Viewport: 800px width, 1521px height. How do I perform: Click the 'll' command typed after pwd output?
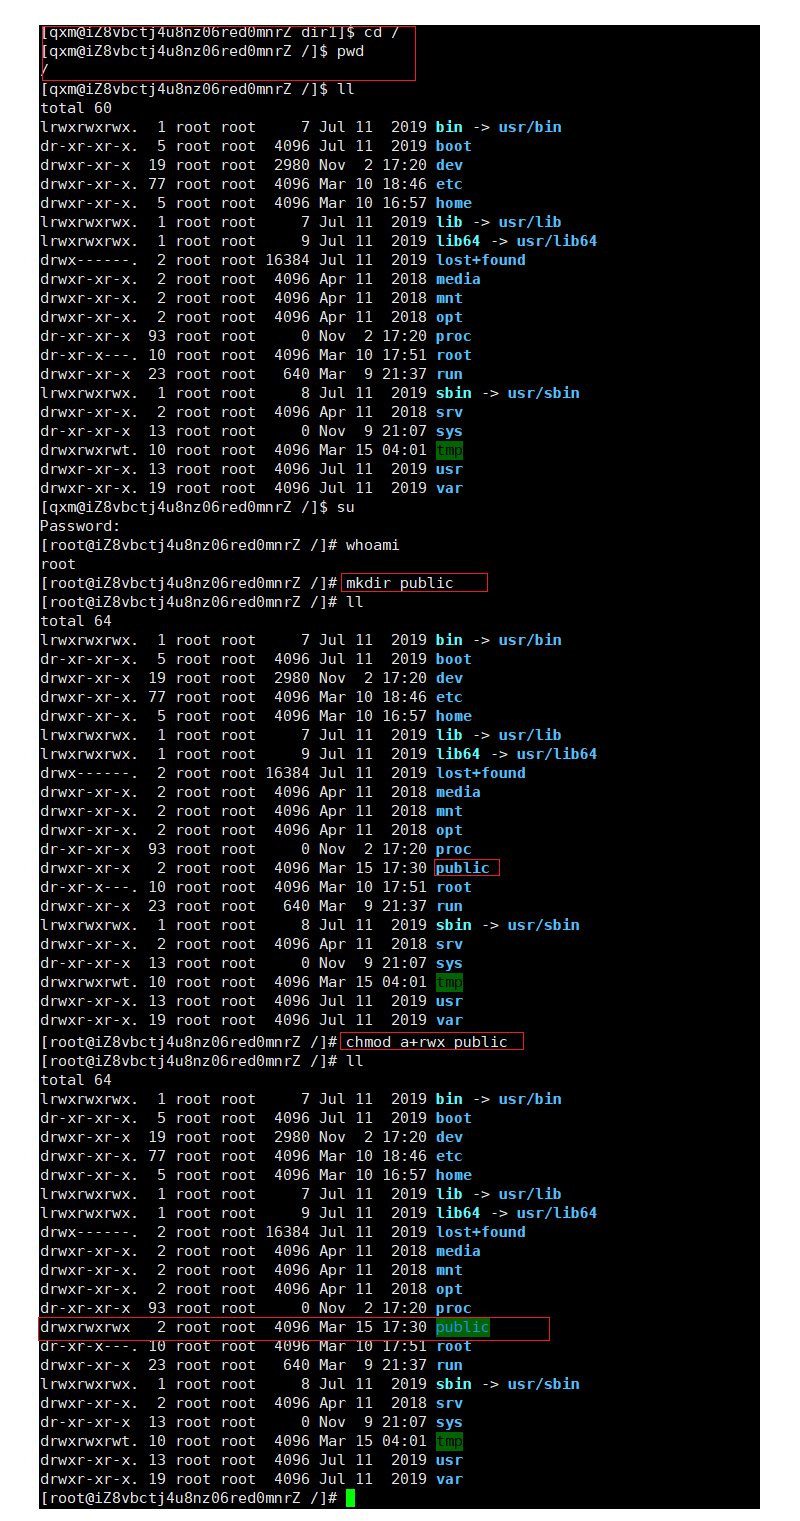346,89
